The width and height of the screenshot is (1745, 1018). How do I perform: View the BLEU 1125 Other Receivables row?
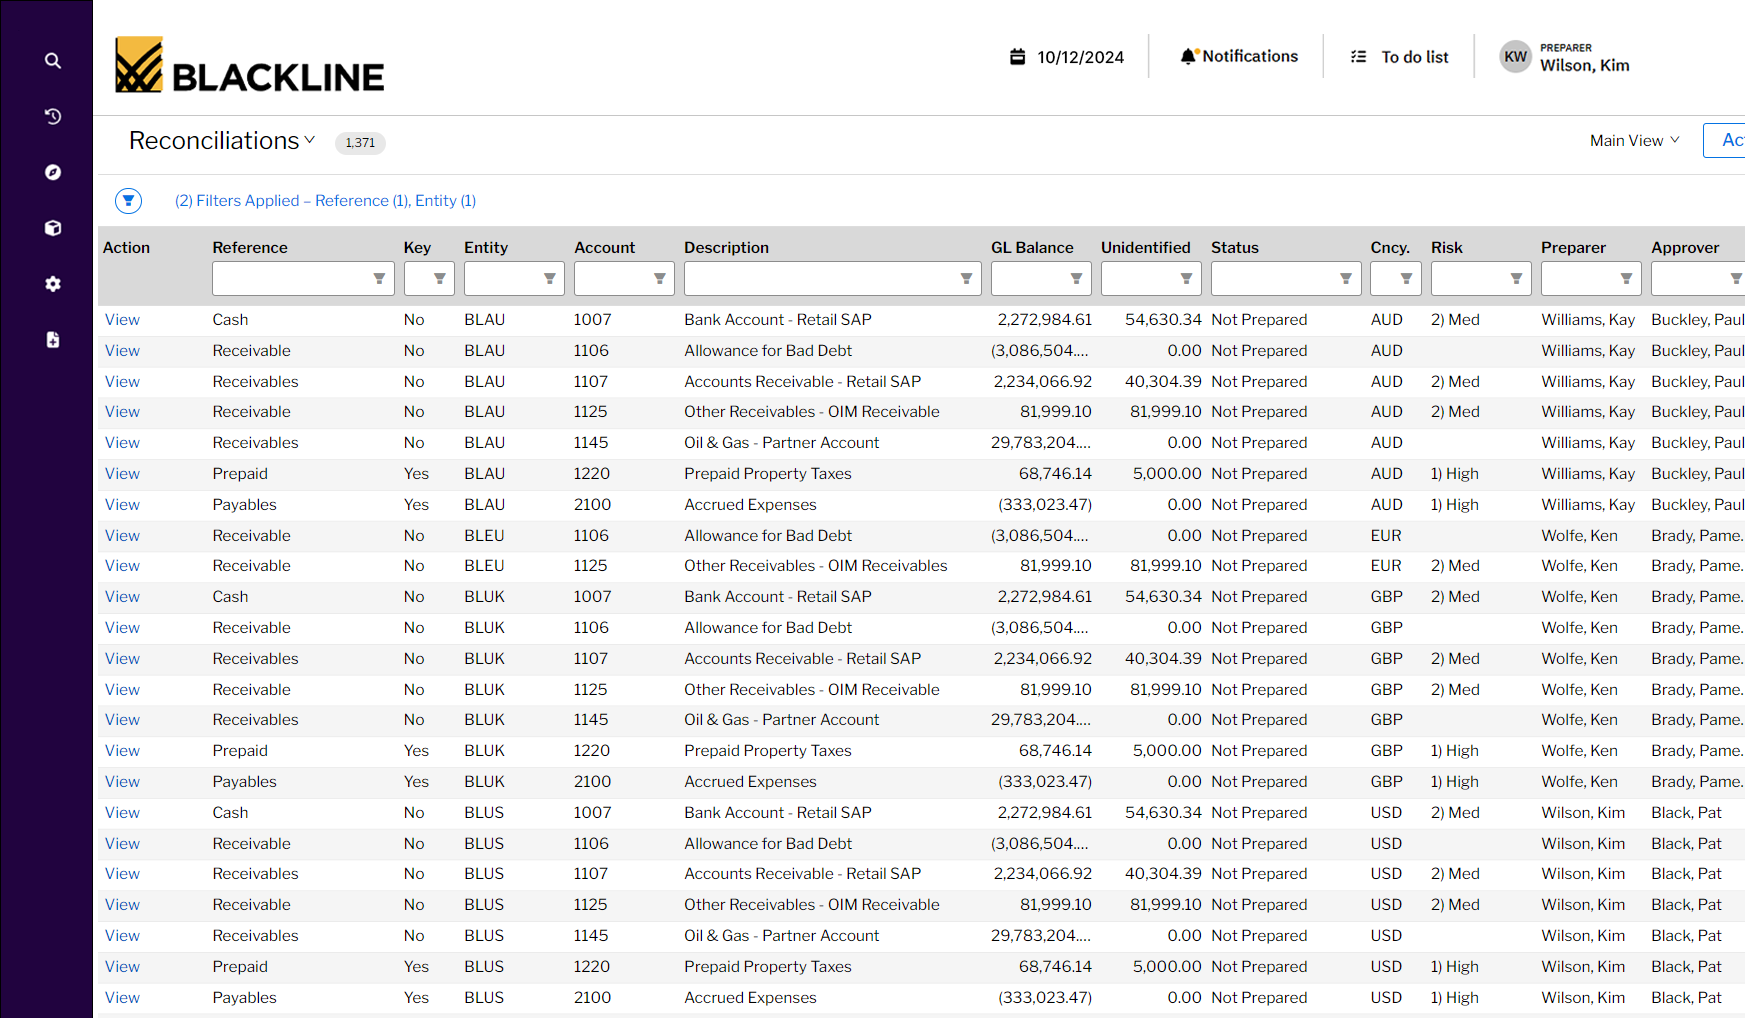coord(122,566)
